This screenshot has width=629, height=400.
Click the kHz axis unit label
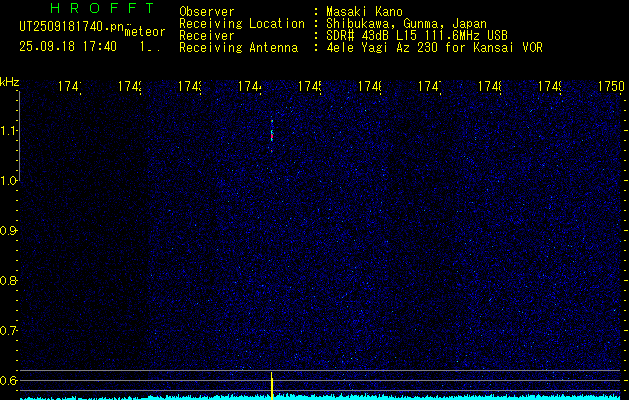10,83
